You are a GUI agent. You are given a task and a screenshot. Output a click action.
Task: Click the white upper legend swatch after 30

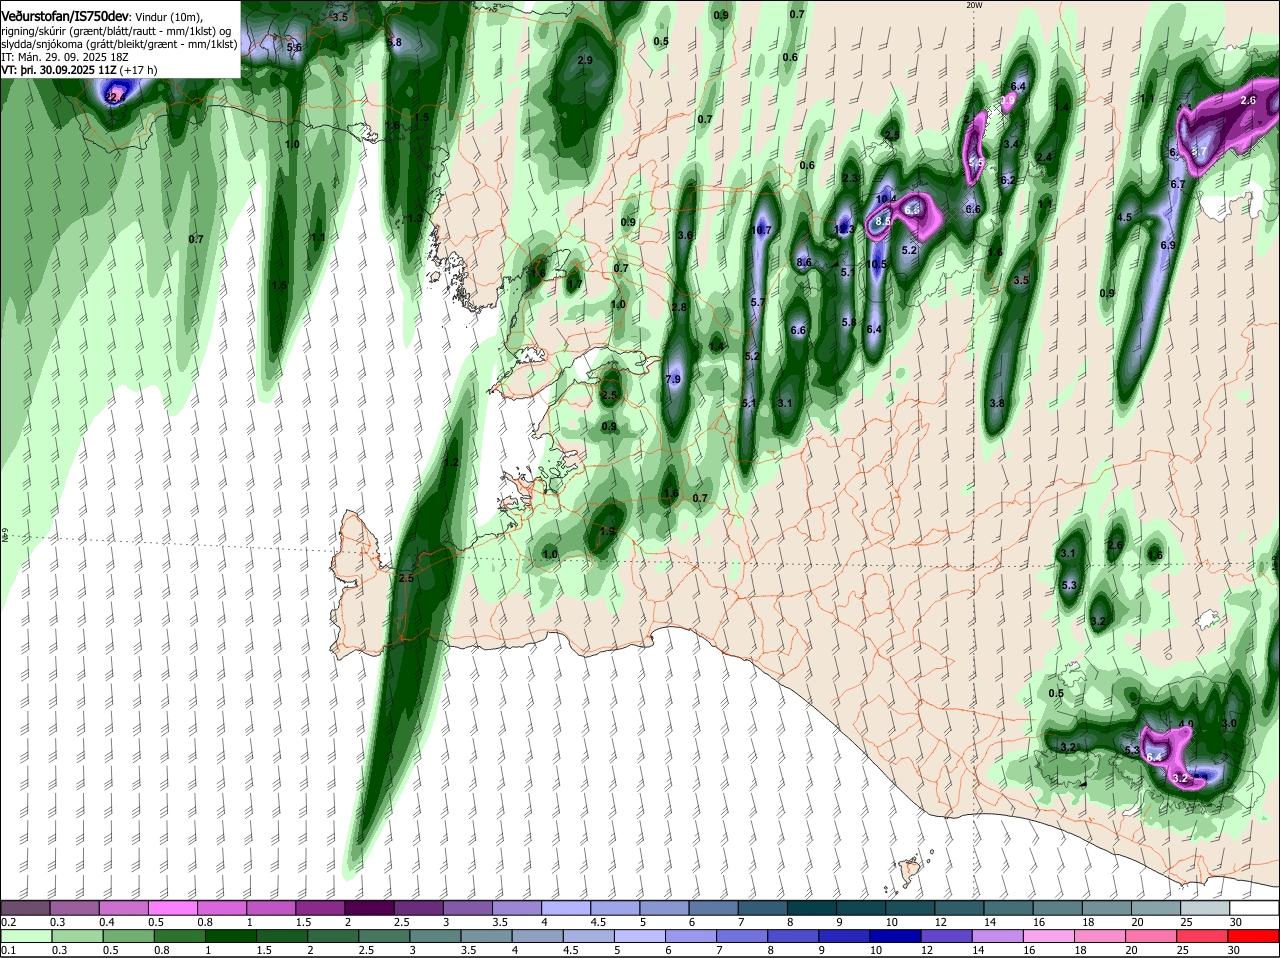(1256, 908)
